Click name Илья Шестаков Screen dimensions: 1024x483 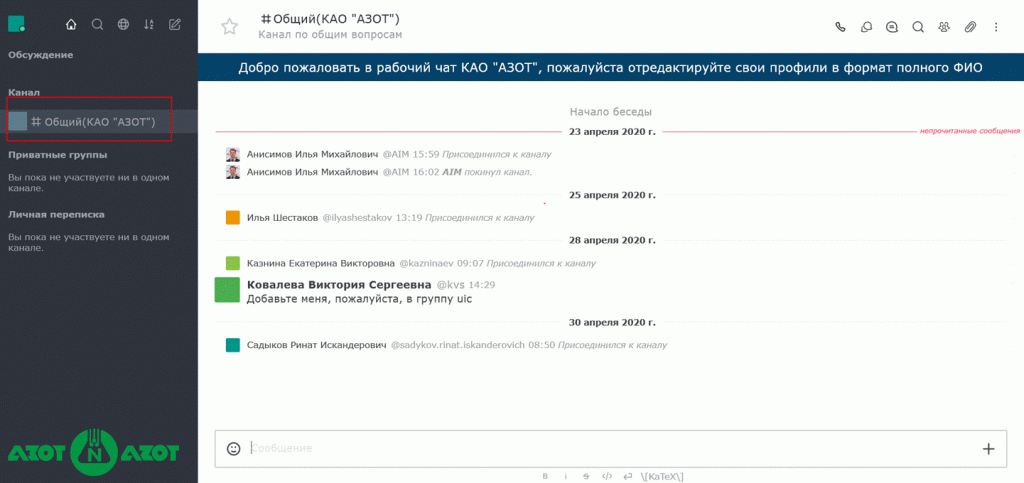point(283,218)
